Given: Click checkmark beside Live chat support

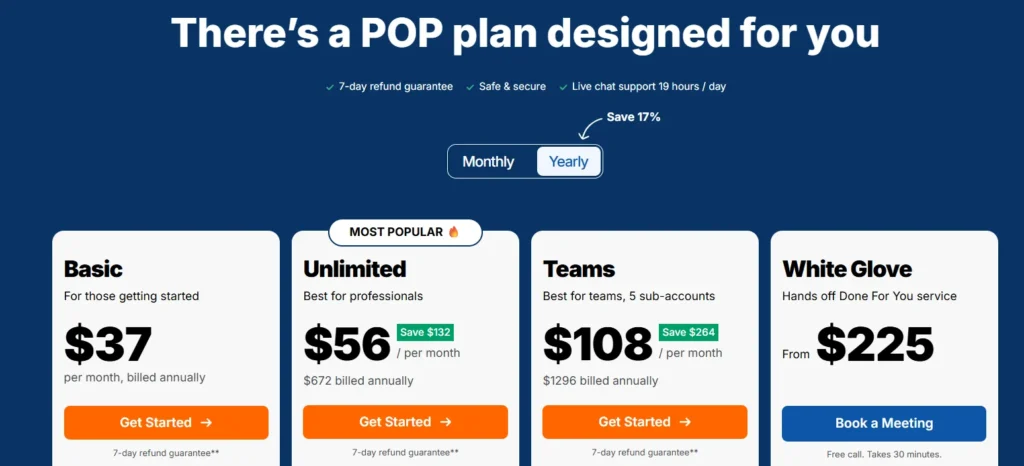Looking at the screenshot, I should [563, 87].
